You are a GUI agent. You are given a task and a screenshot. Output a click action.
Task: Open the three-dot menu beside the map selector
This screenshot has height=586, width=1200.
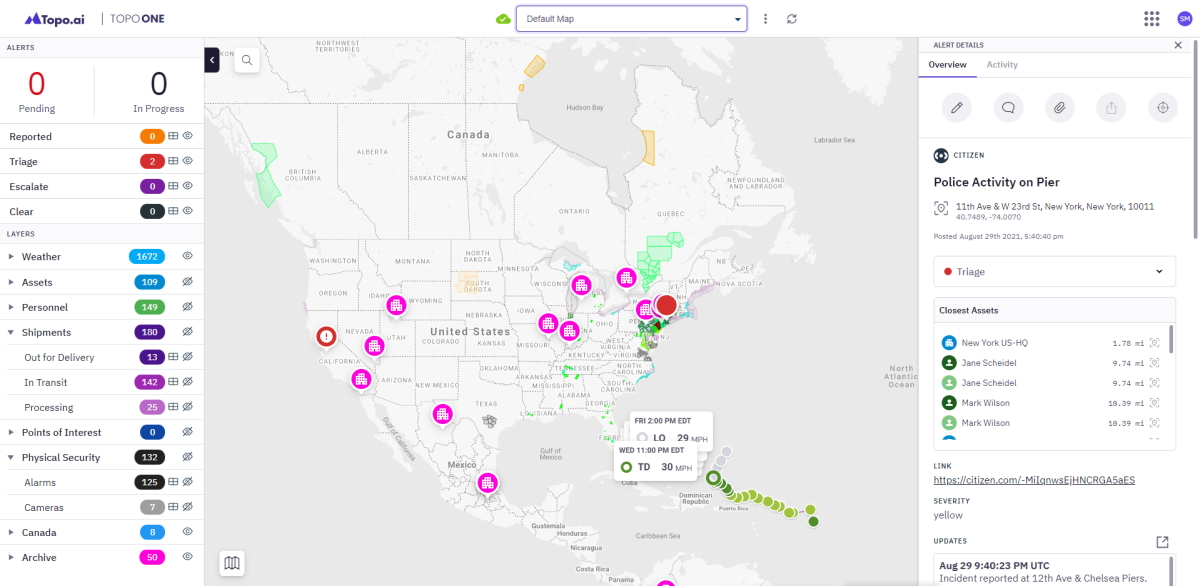click(765, 18)
